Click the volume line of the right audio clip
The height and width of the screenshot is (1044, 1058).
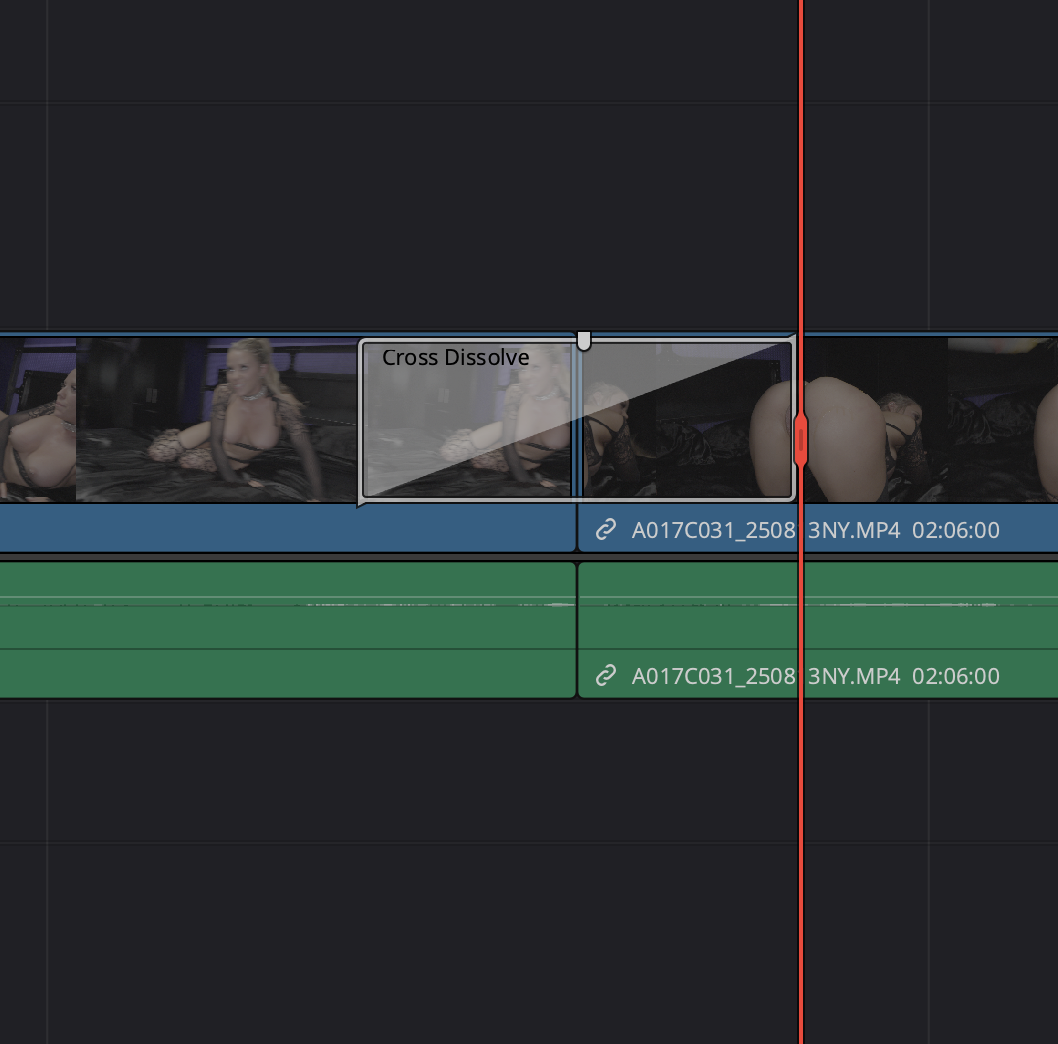(818, 597)
